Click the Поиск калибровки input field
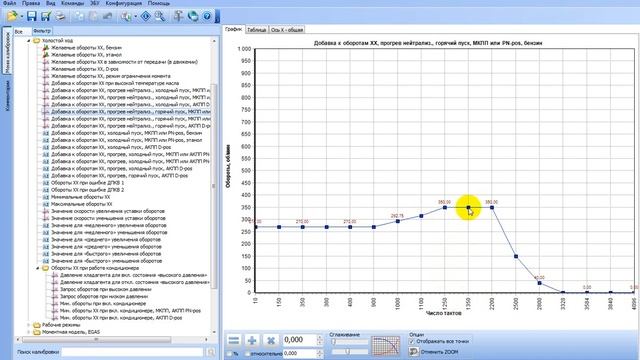Viewport: 640px width, 360px height. 132,352
